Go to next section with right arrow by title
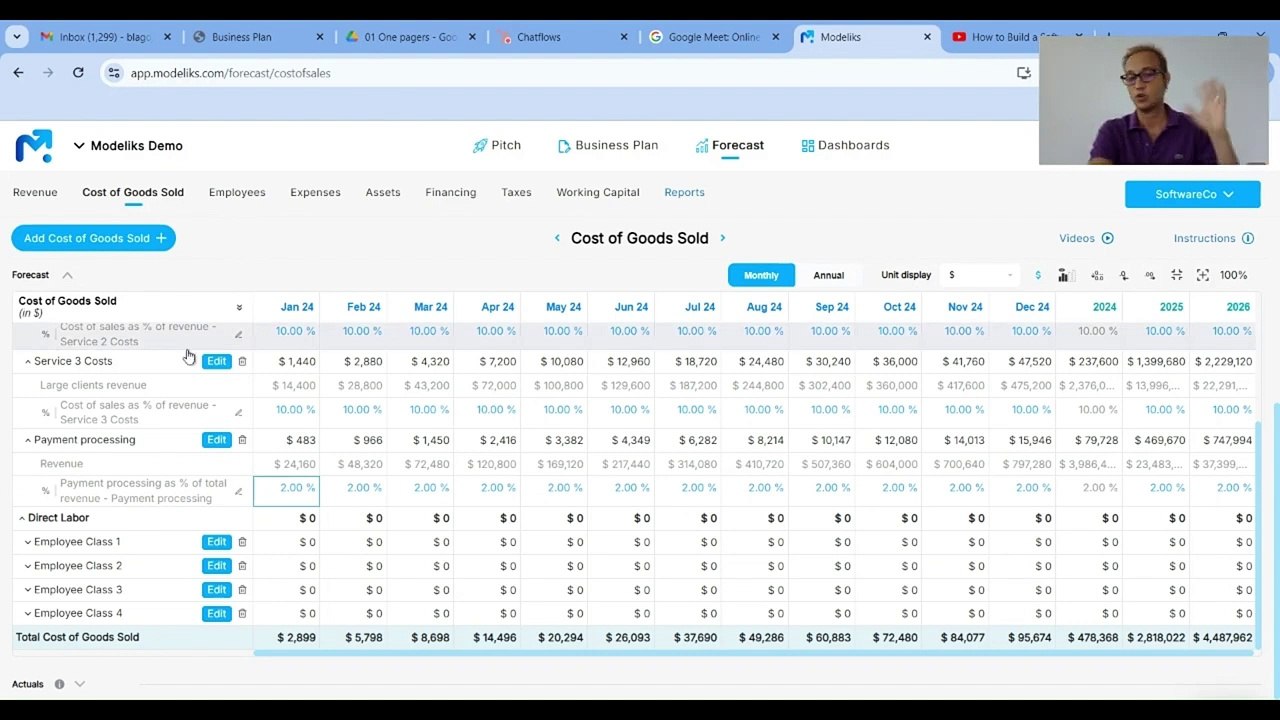The height and width of the screenshot is (720, 1280). coord(723,238)
